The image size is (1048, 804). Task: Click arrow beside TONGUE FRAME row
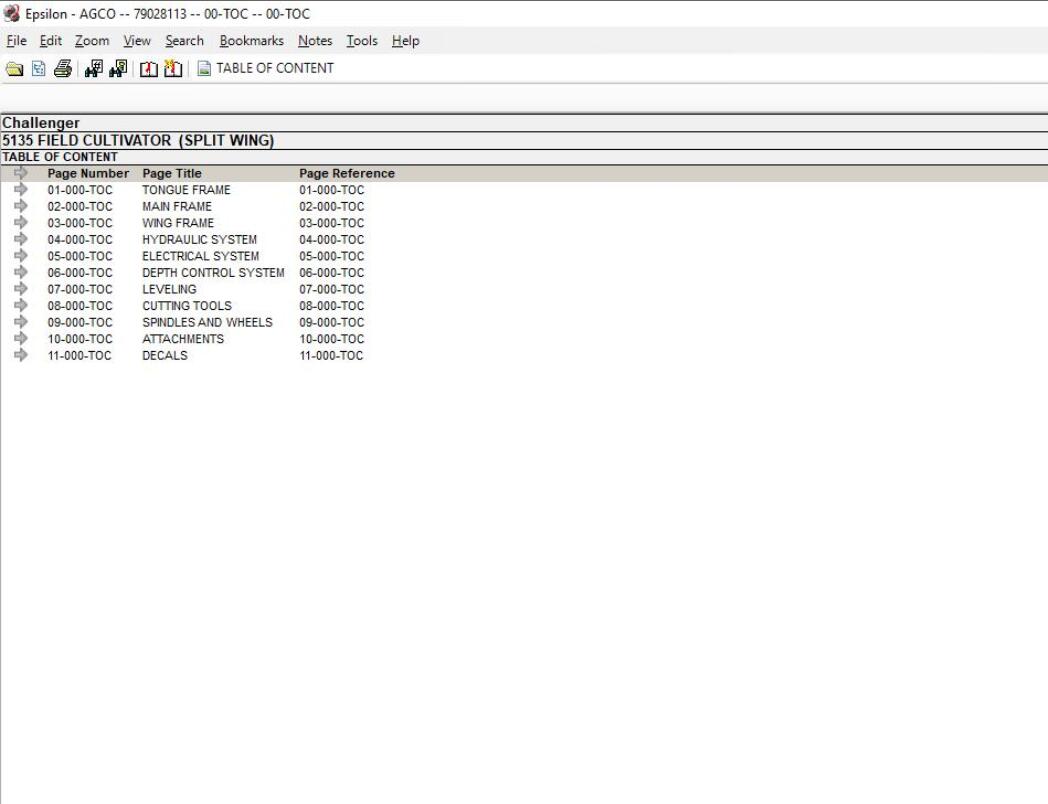tap(21, 190)
